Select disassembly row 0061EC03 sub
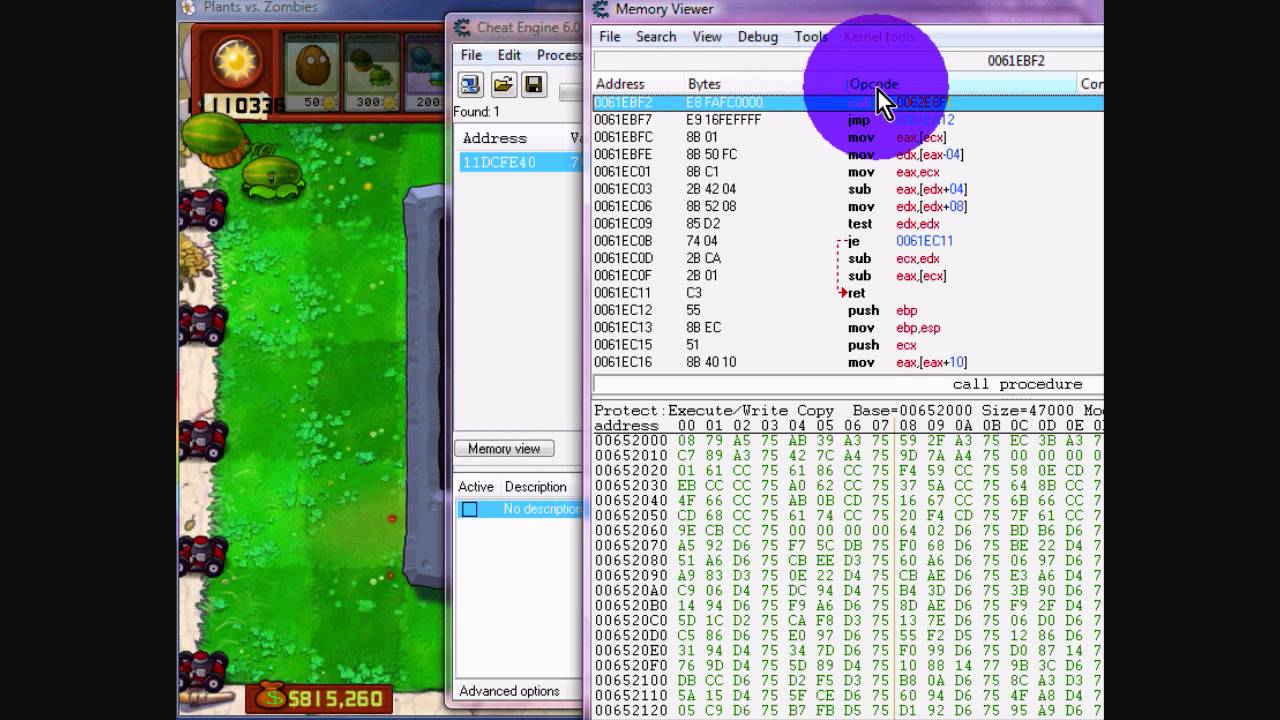Screen dimensions: 1280x720 (848, 189)
